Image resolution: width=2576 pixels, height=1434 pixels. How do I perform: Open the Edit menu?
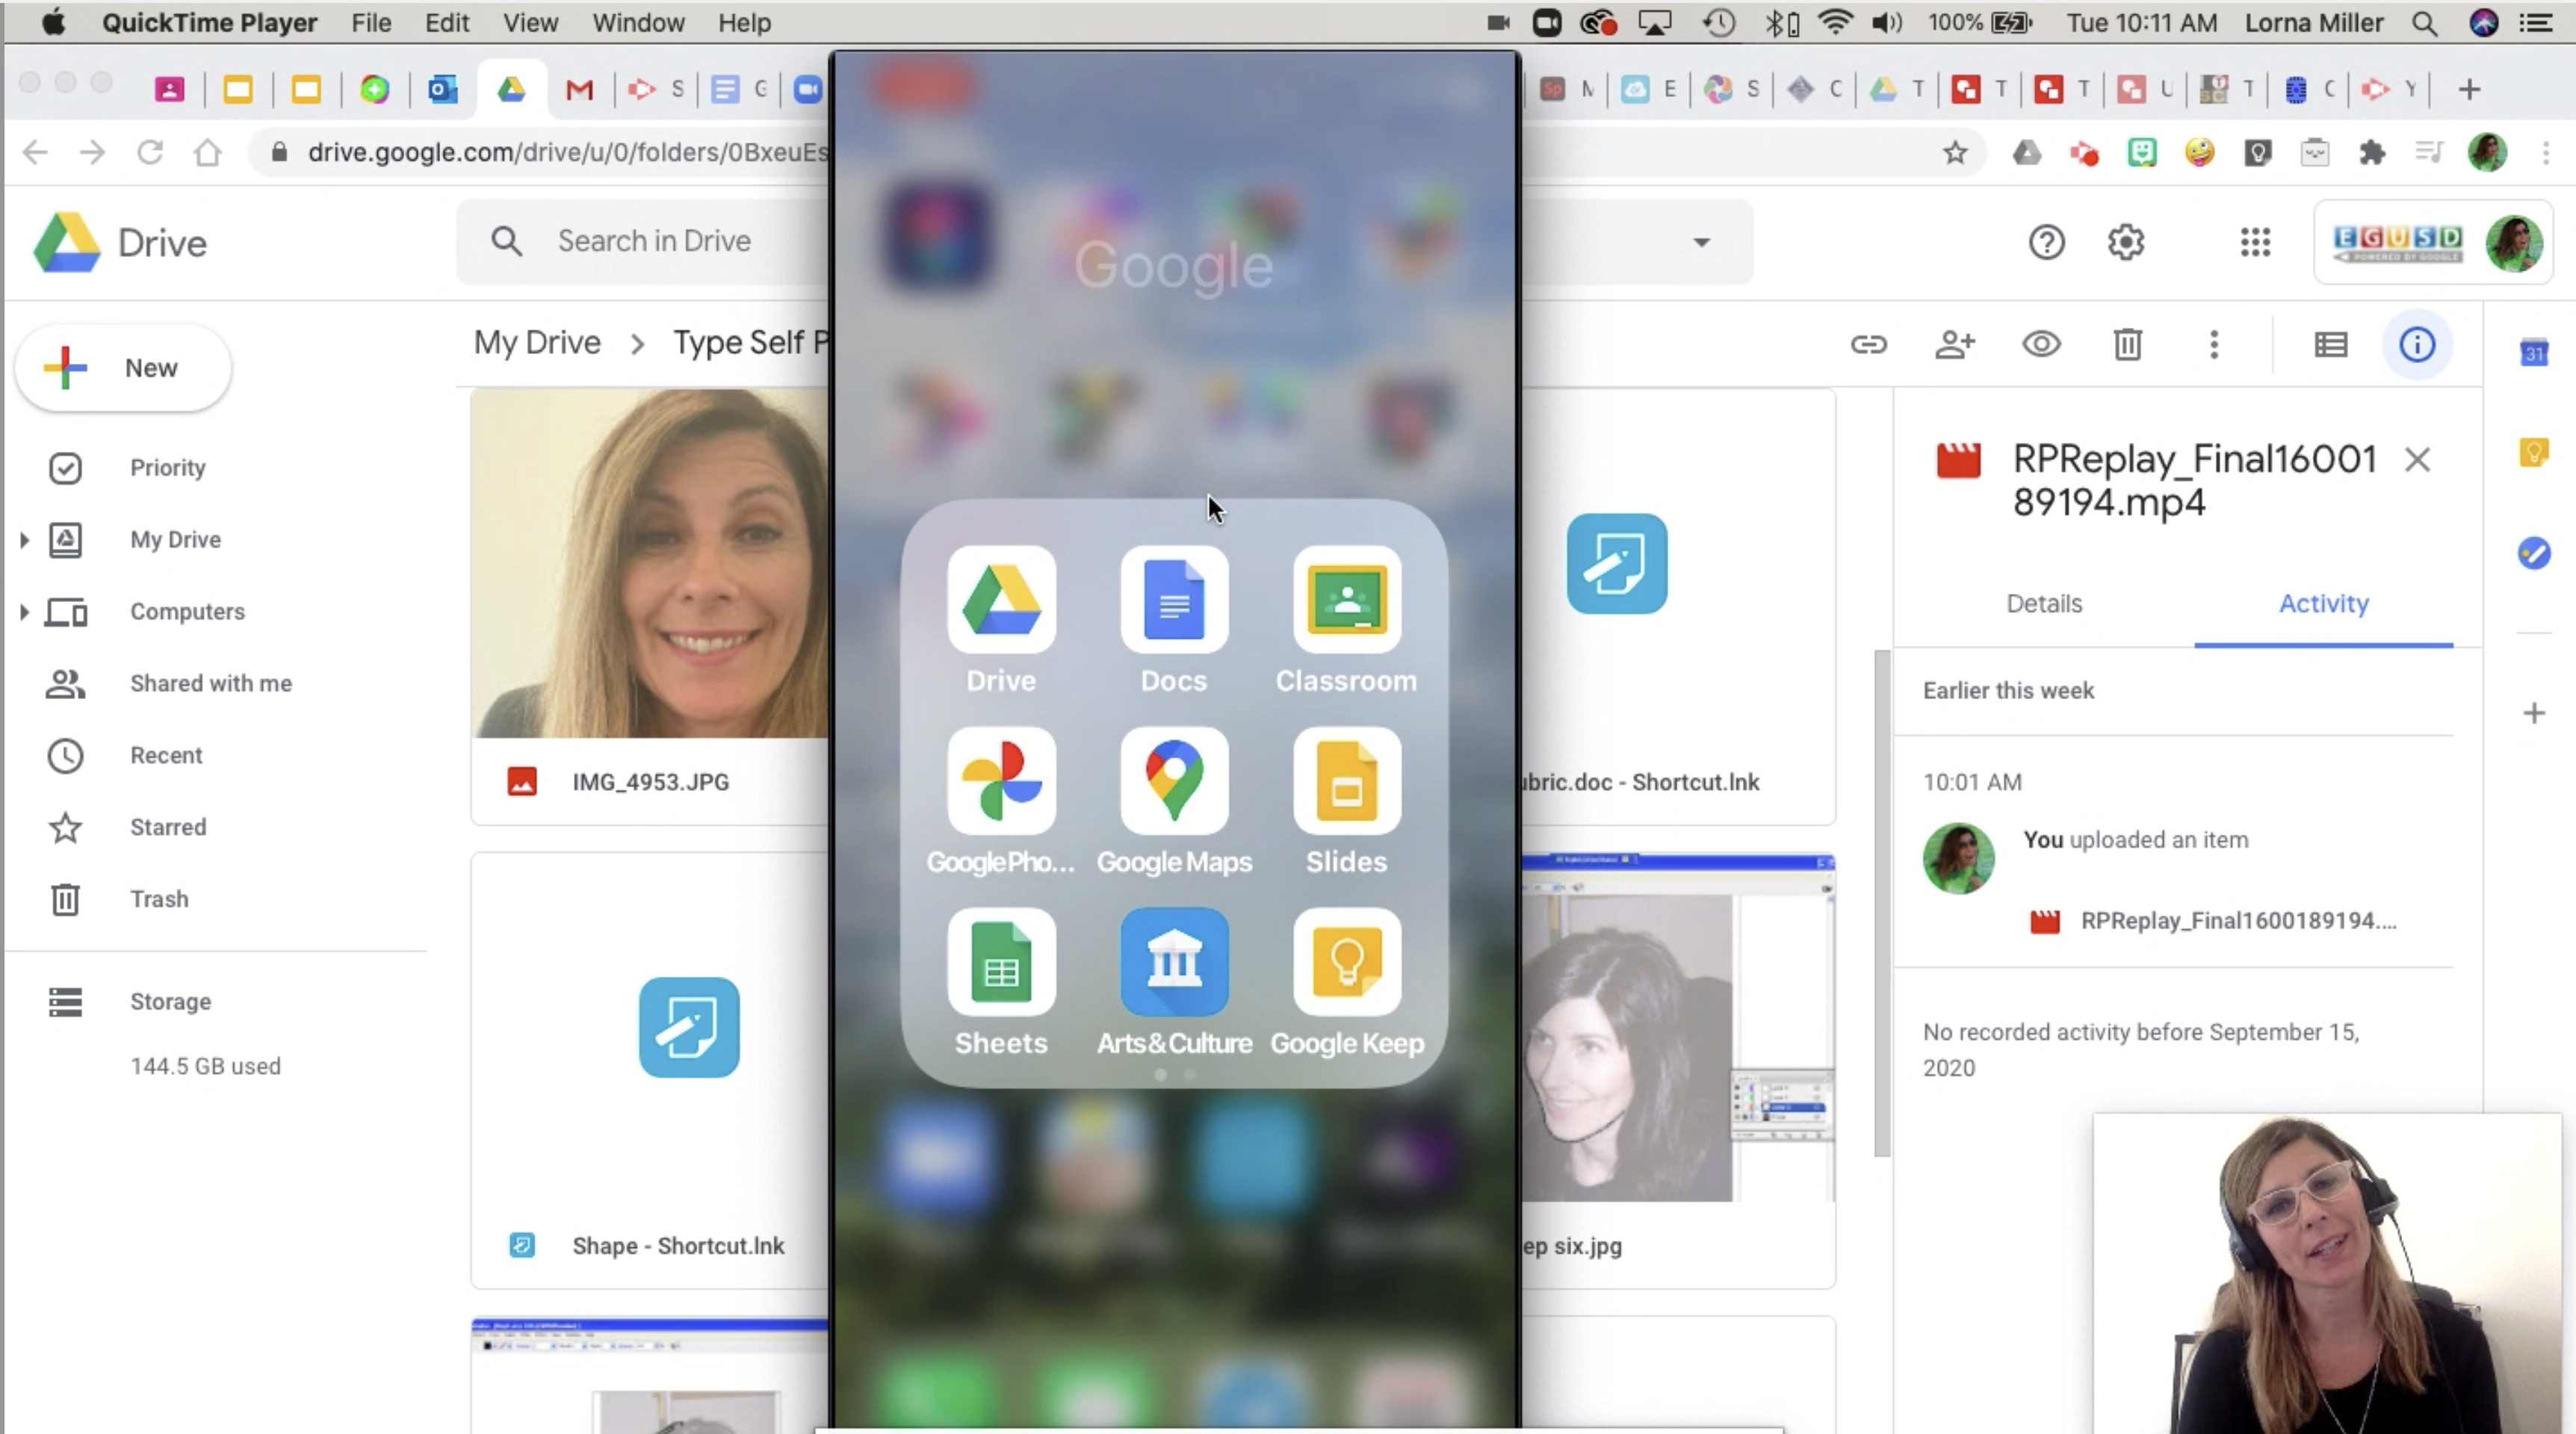point(446,22)
